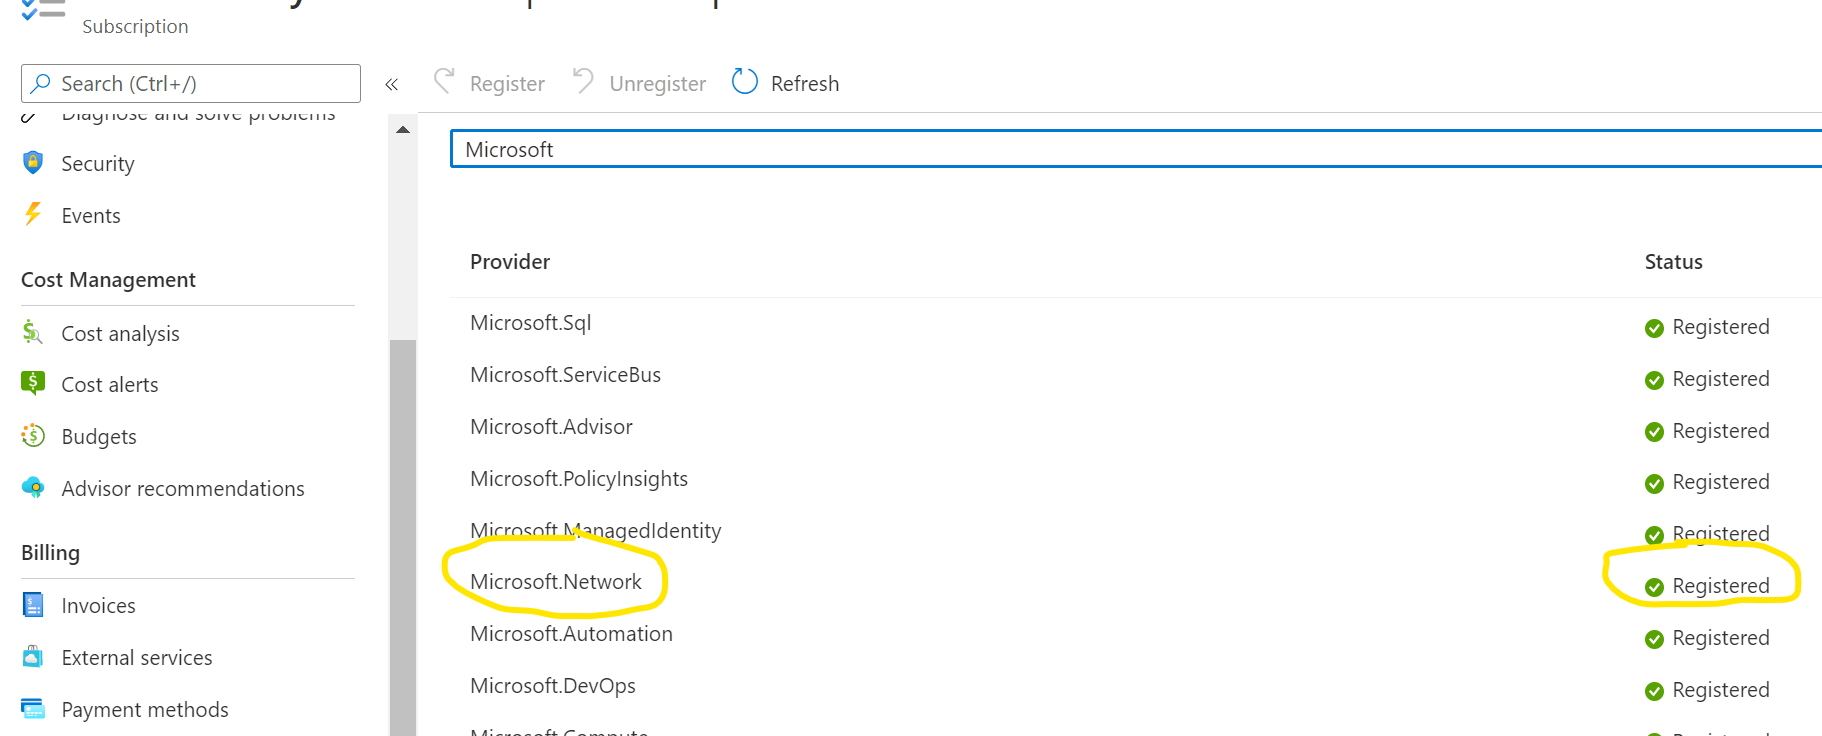Click the Subscription checklist icon
This screenshot has height=736, width=1822.
[x=43, y=10]
